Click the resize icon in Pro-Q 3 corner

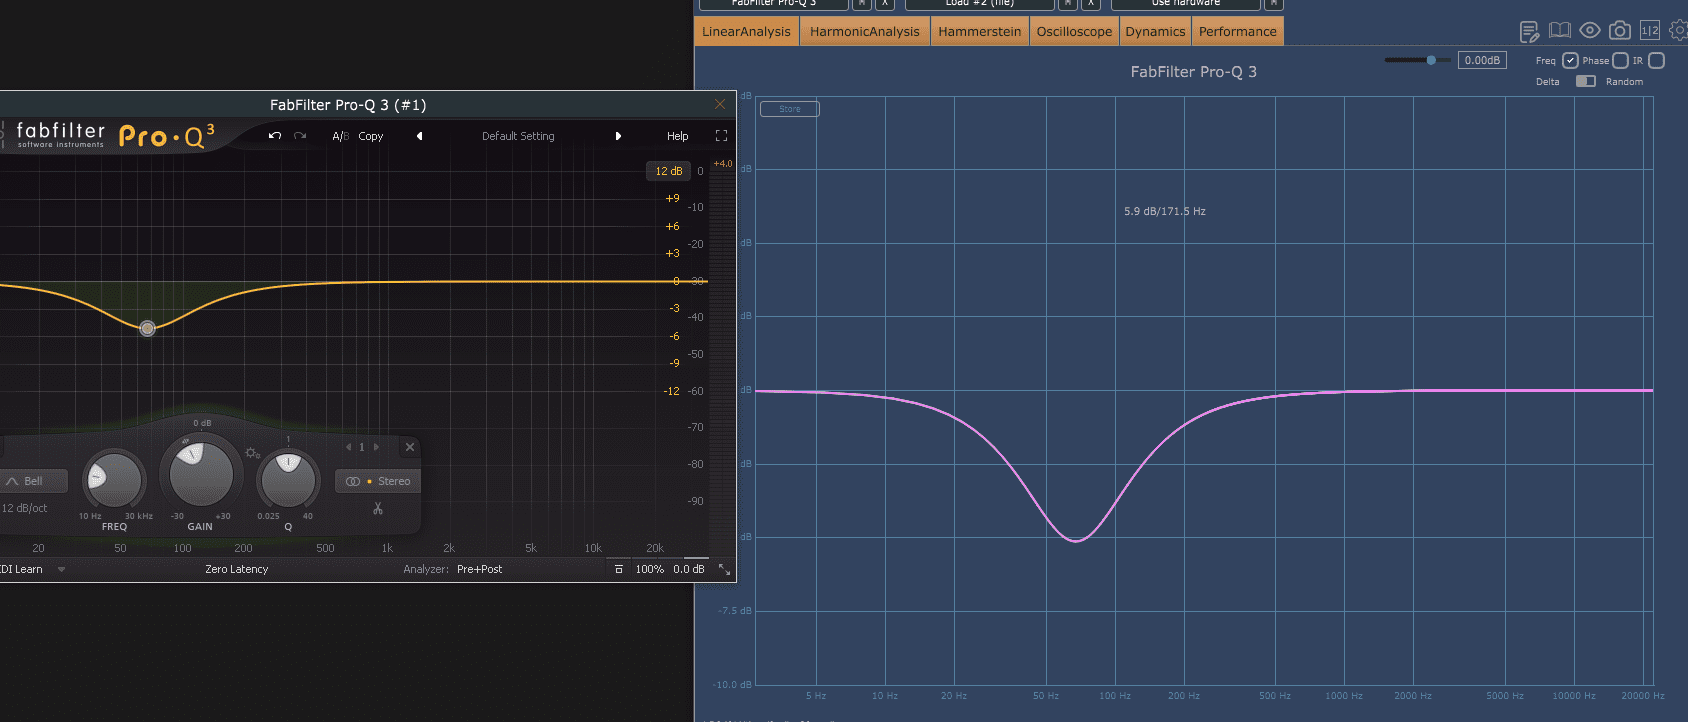click(x=724, y=569)
